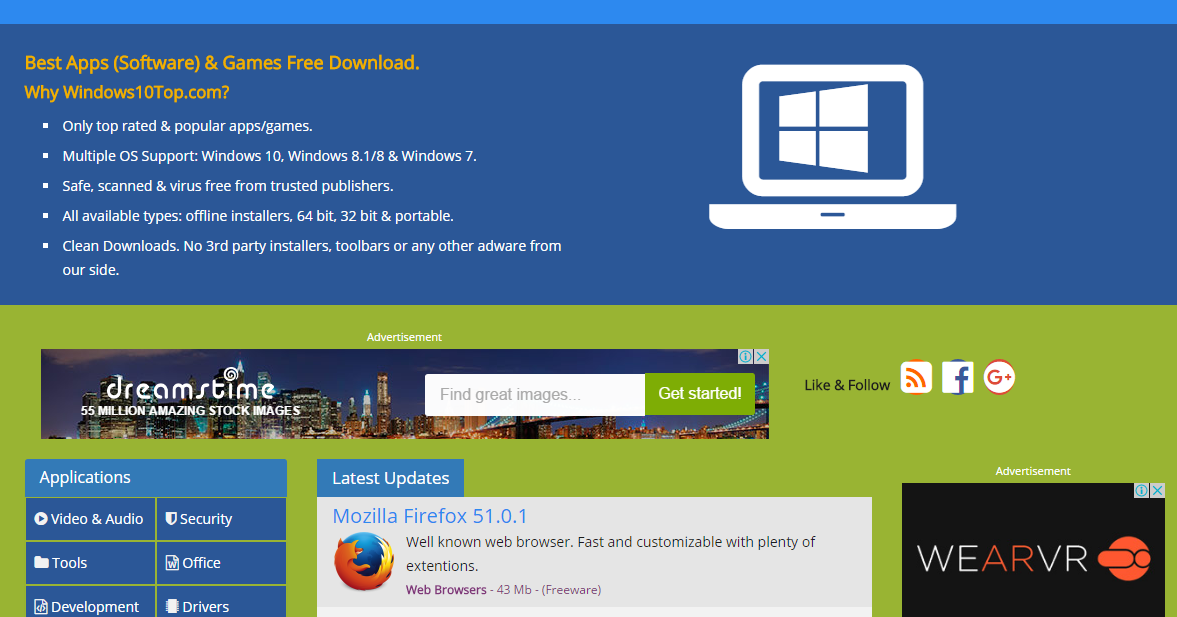The image size is (1177, 617).
Task: Click the 'Multiple OS Support' bullet text
Action: click(x=269, y=156)
